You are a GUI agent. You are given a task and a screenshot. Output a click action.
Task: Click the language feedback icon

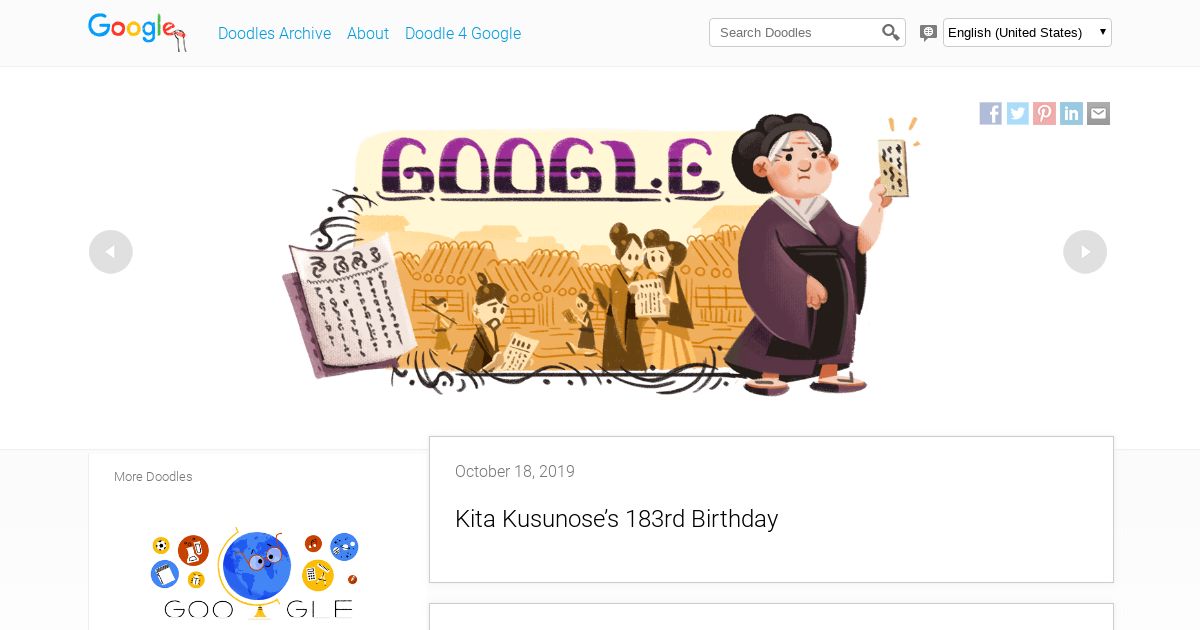[x=928, y=33]
